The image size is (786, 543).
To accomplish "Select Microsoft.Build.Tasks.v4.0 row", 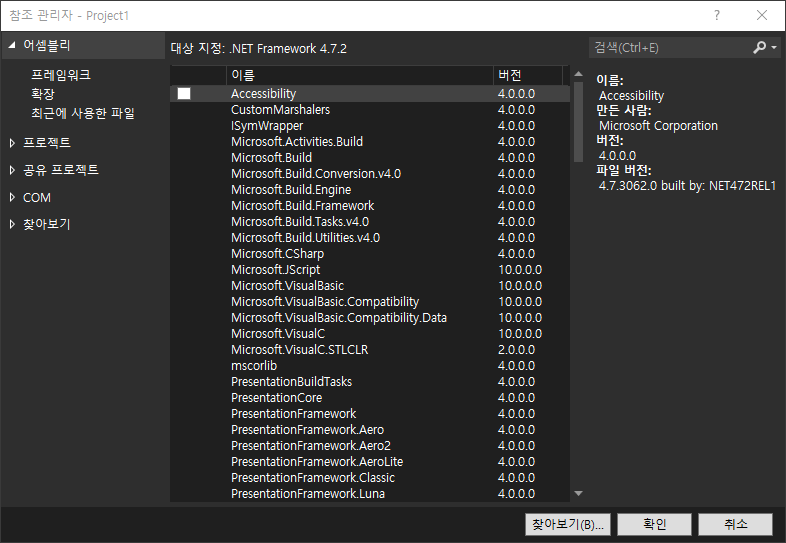I will [370, 222].
